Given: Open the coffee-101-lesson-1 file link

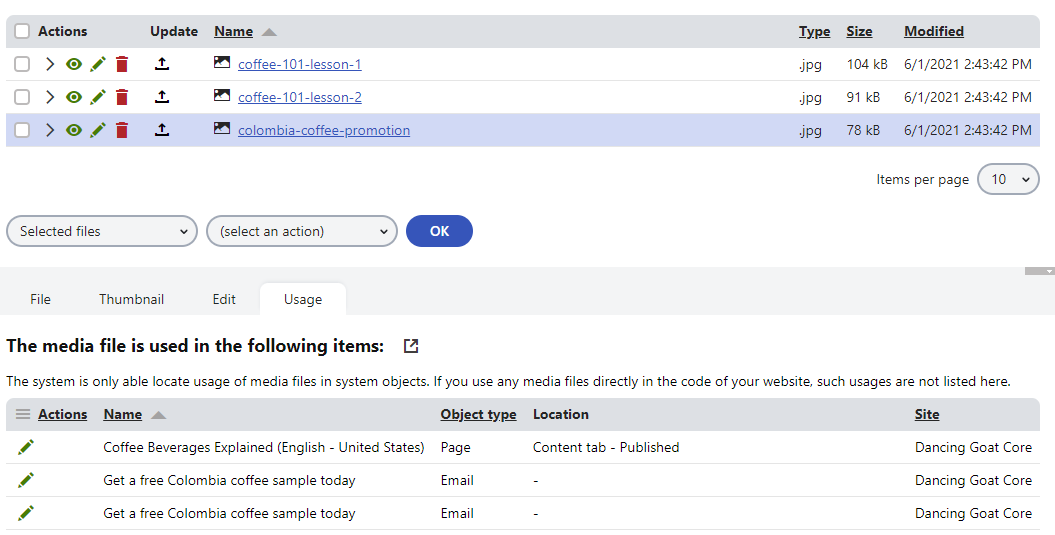Looking at the screenshot, I should (299, 65).
